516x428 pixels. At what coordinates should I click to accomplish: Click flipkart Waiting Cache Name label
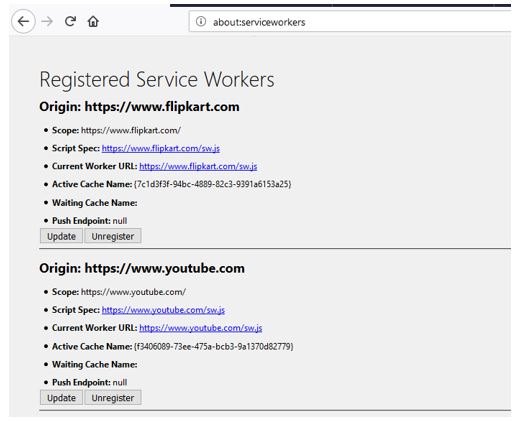[x=94, y=203]
